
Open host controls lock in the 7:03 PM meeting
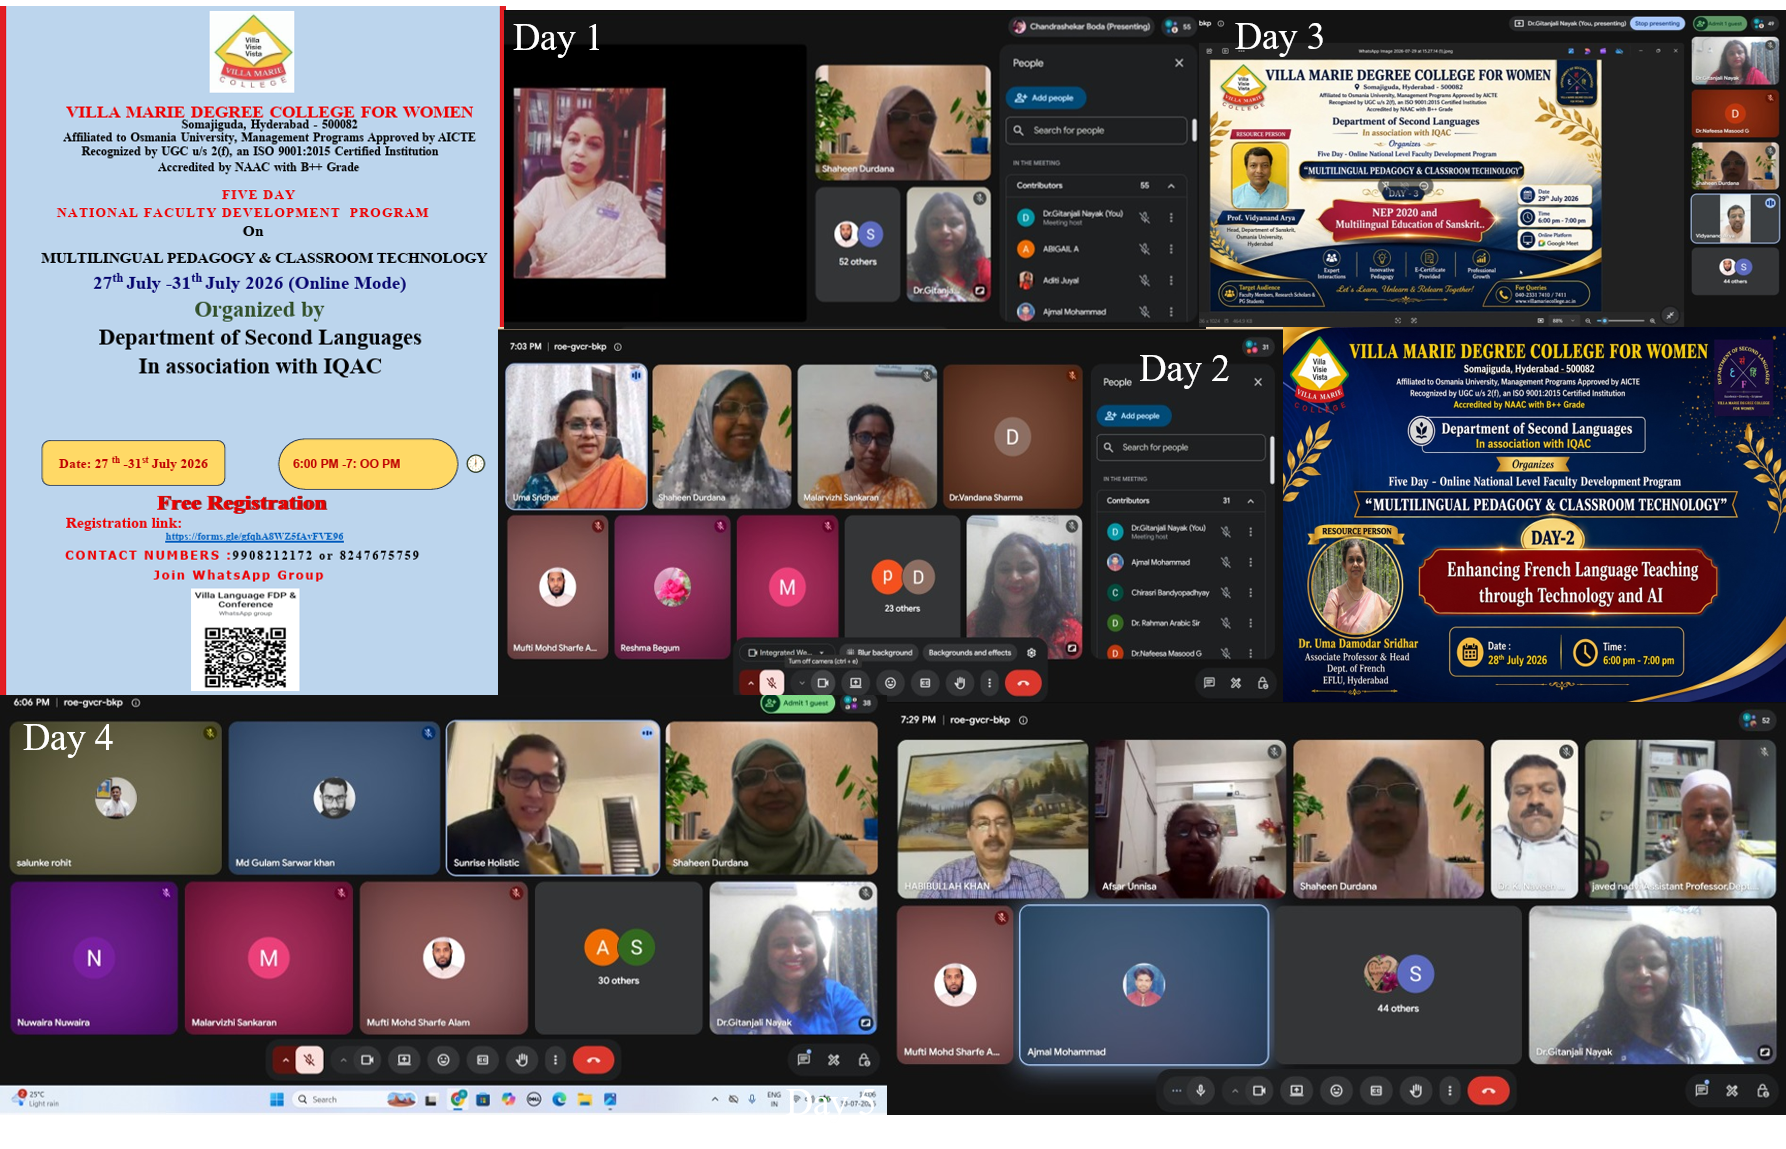1263,683
